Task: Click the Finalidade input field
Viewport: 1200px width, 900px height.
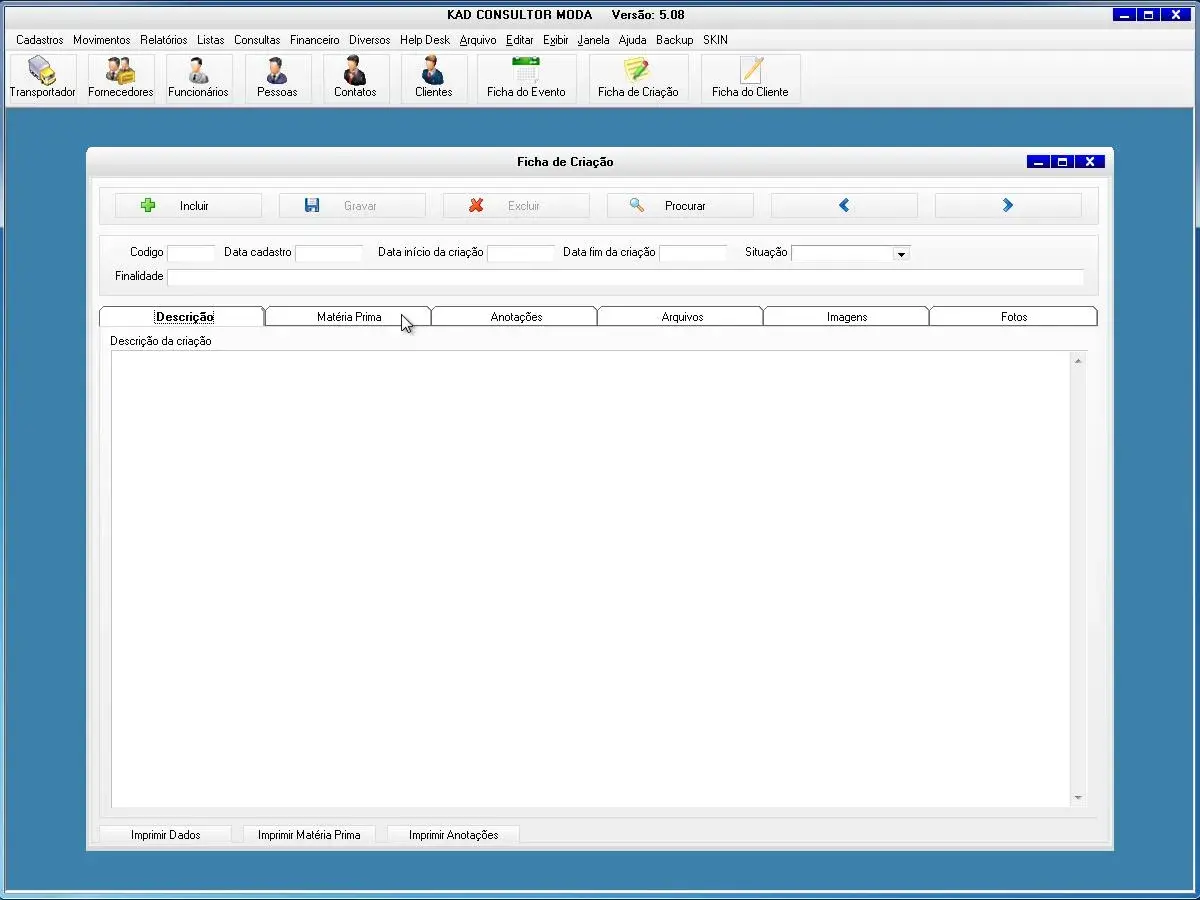Action: 625,277
